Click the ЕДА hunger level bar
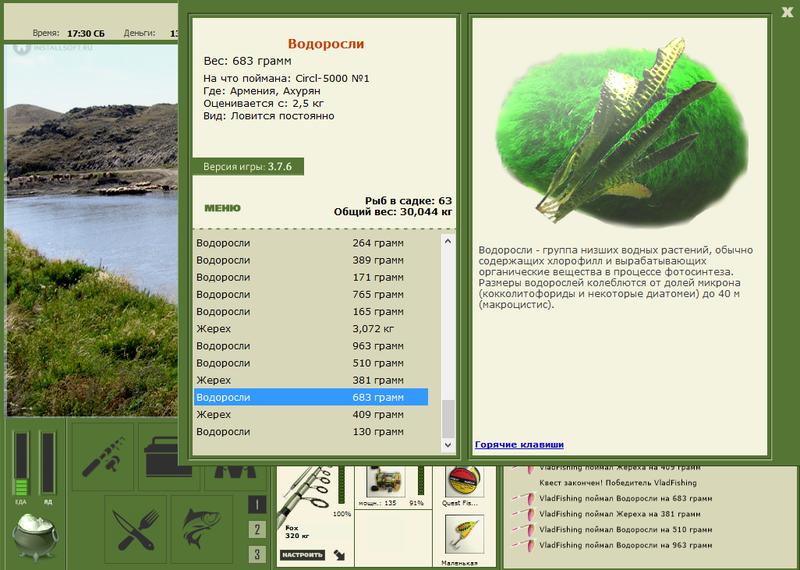Image resolution: width=800 pixels, height=570 pixels. point(21,463)
